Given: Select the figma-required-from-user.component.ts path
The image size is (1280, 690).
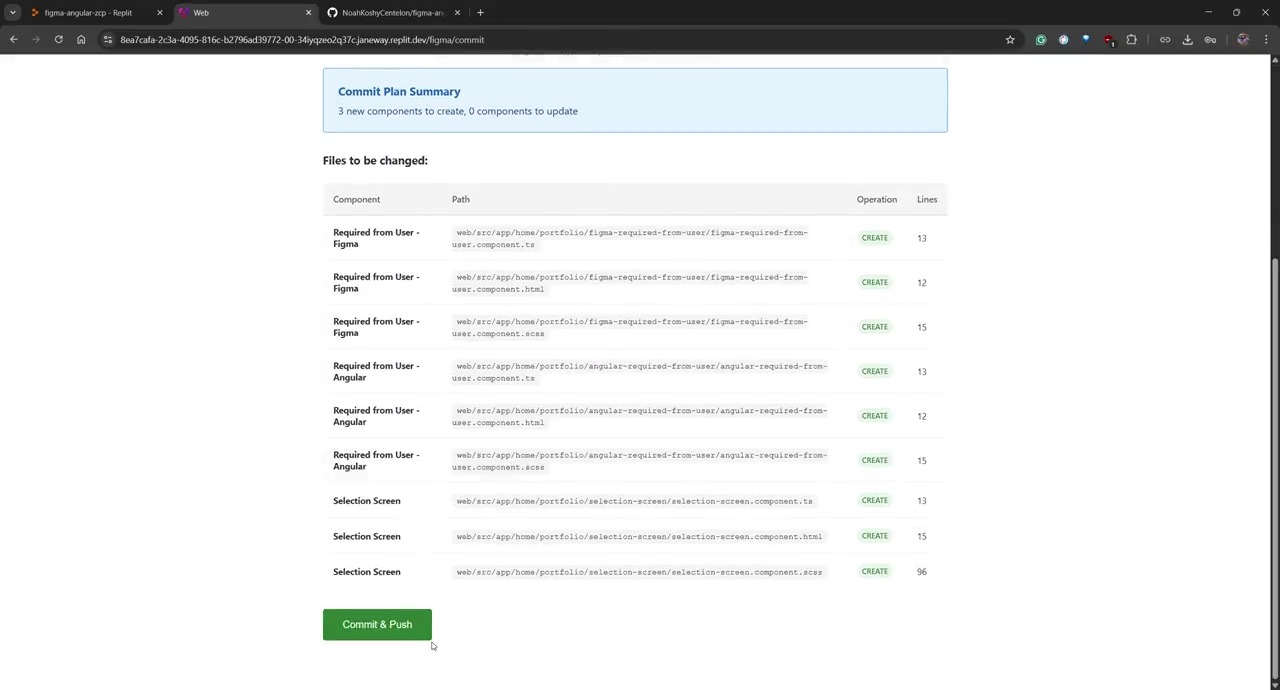Looking at the screenshot, I should click(630, 238).
